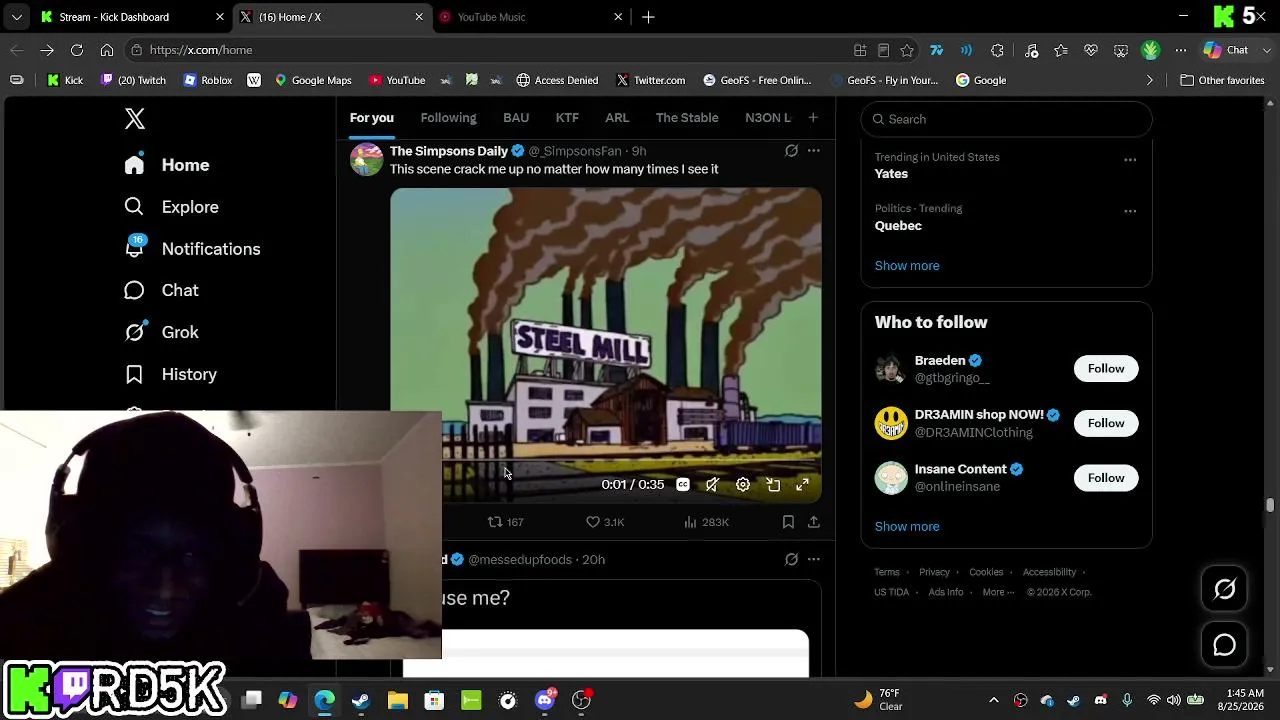Image resolution: width=1280 pixels, height=720 pixels.
Task: Unmute the Steel Mill video
Action: 712,484
